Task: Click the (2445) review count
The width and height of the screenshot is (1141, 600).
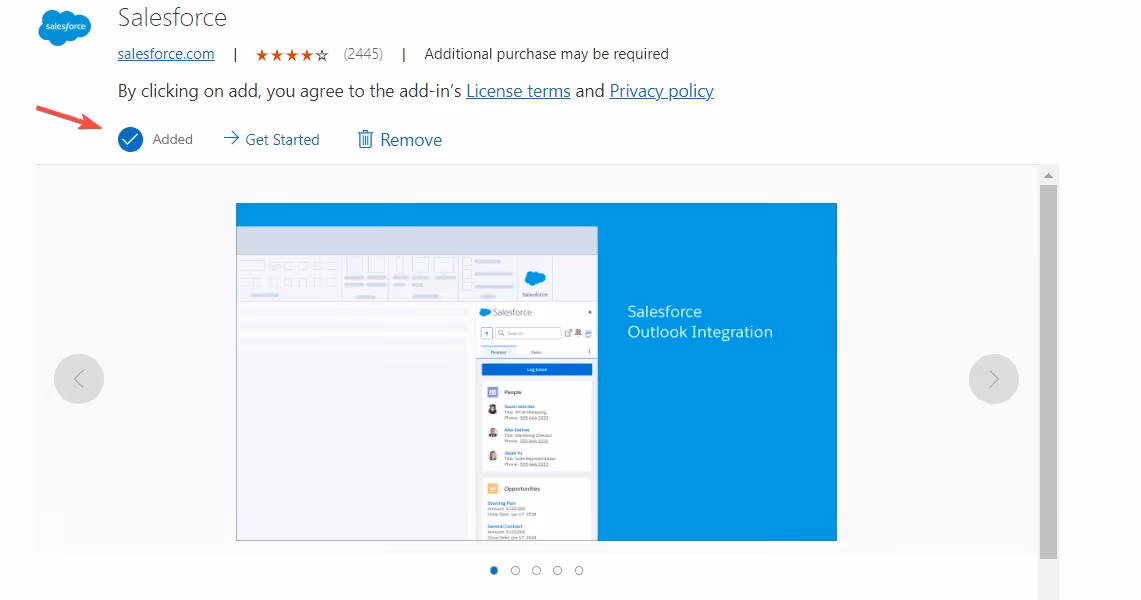Action: [363, 54]
